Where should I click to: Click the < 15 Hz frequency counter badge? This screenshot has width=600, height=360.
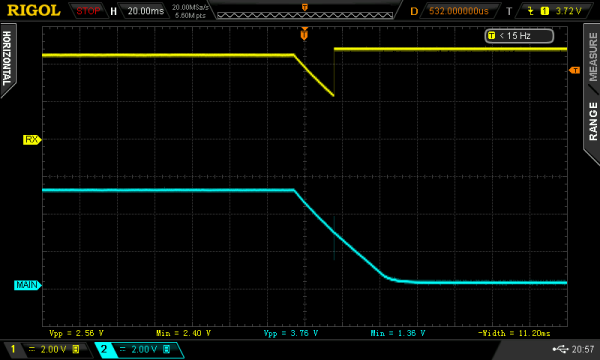519,36
